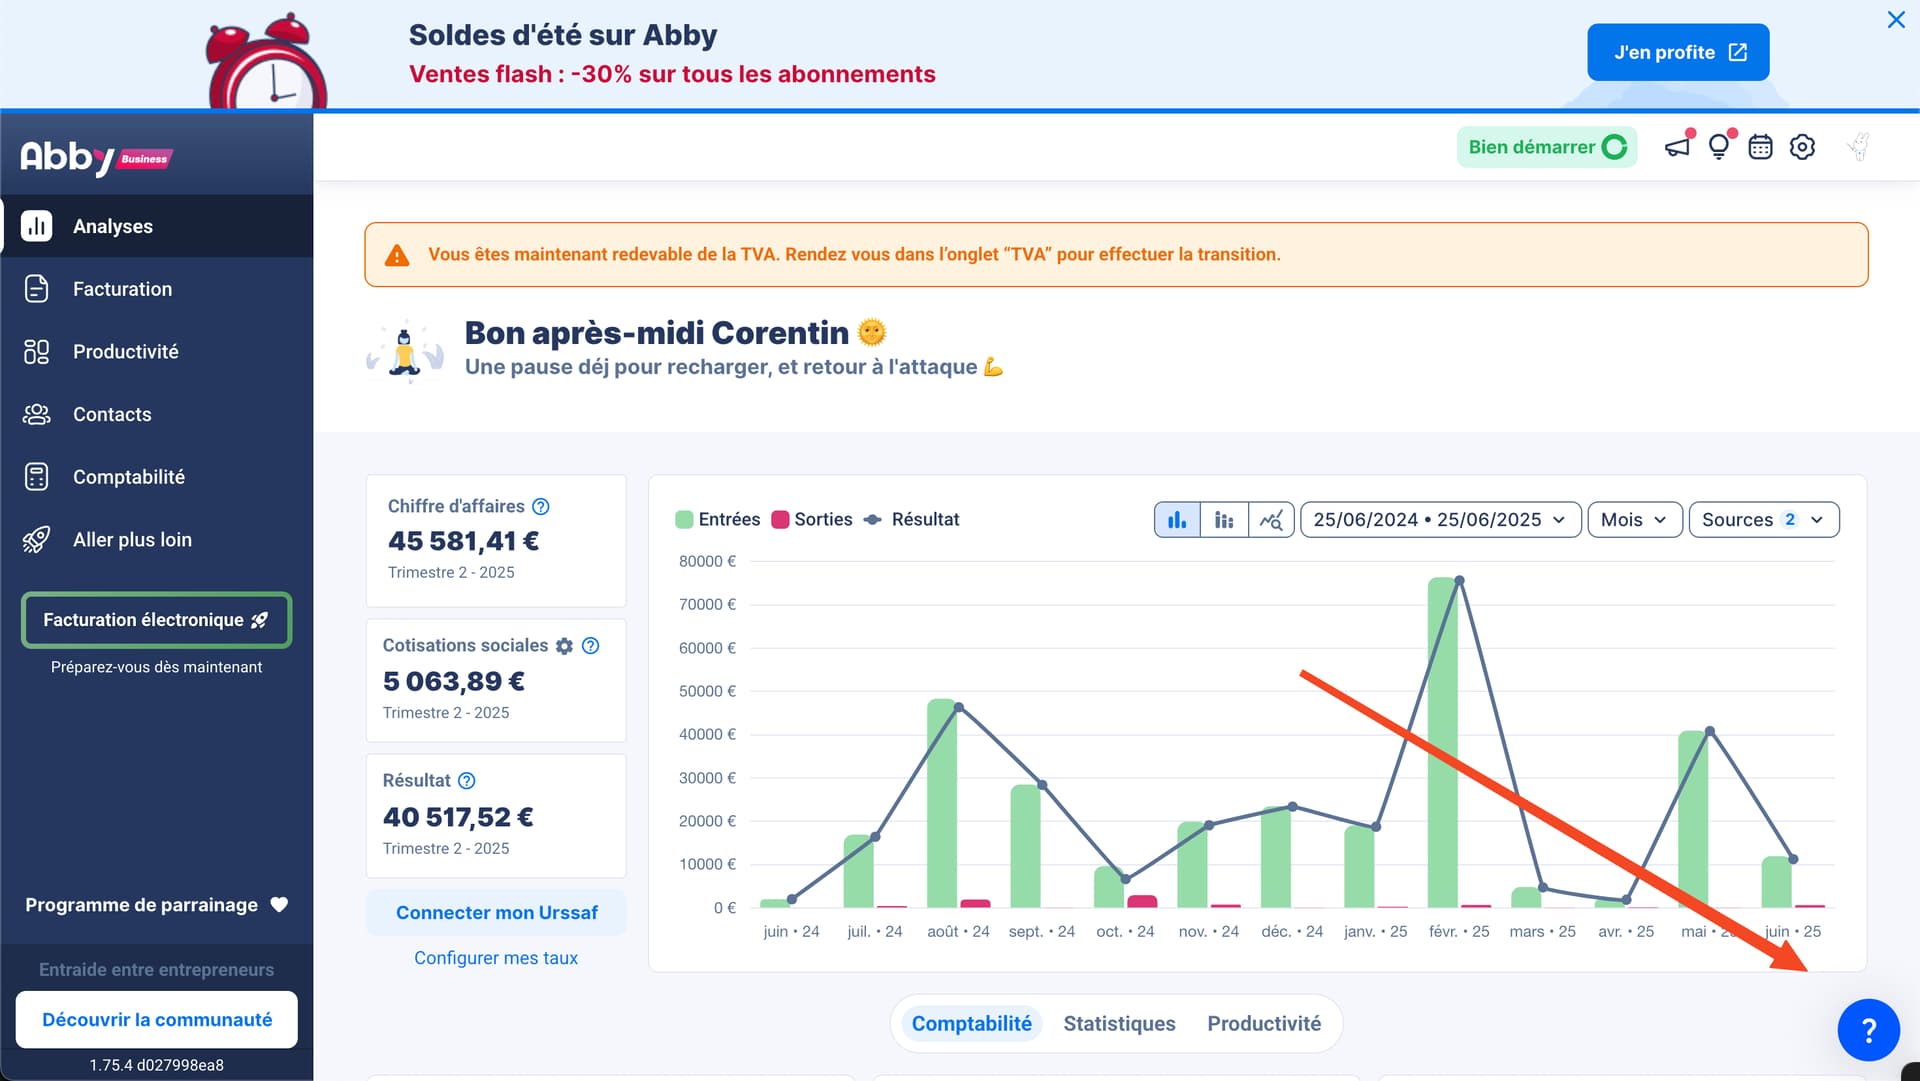1920x1081 pixels.
Task: Click the oct. 24 pink Sorties bar
Action: [x=1142, y=902]
